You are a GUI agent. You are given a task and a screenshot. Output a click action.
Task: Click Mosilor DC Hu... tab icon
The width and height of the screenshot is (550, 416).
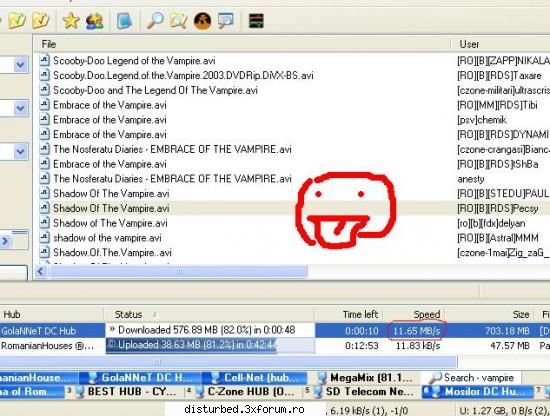(436, 391)
